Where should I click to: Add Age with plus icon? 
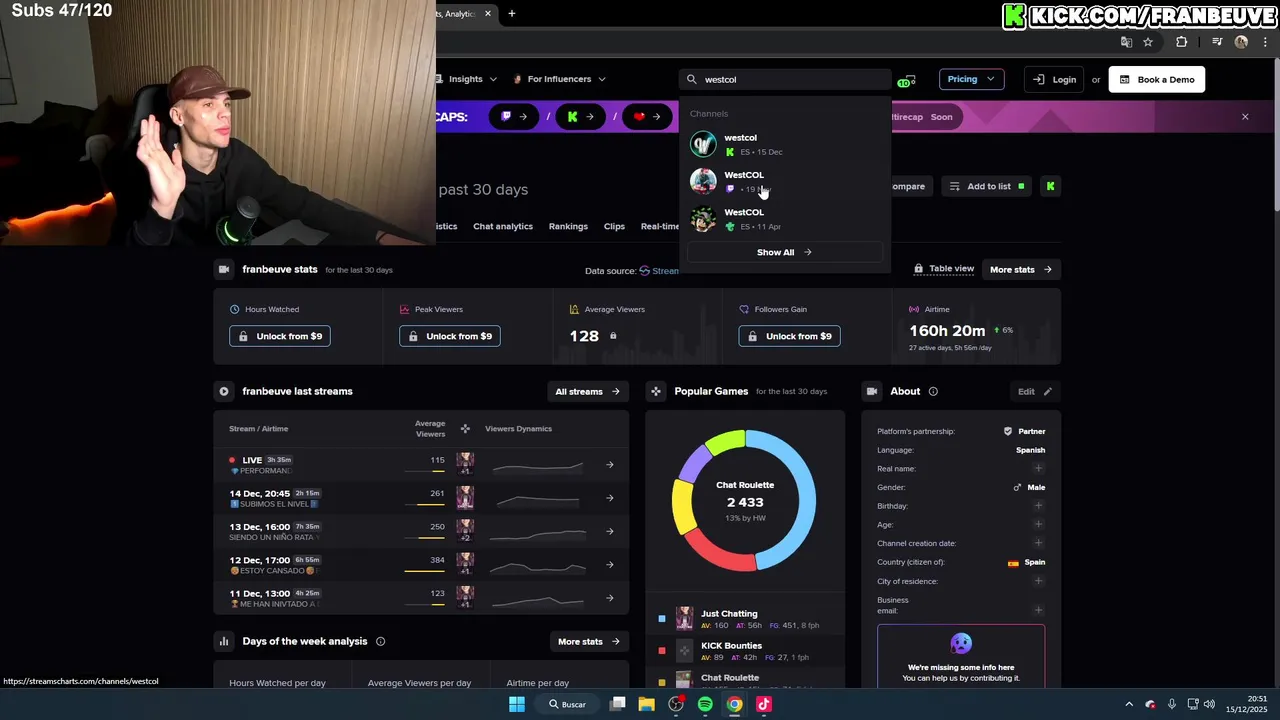coord(1038,524)
